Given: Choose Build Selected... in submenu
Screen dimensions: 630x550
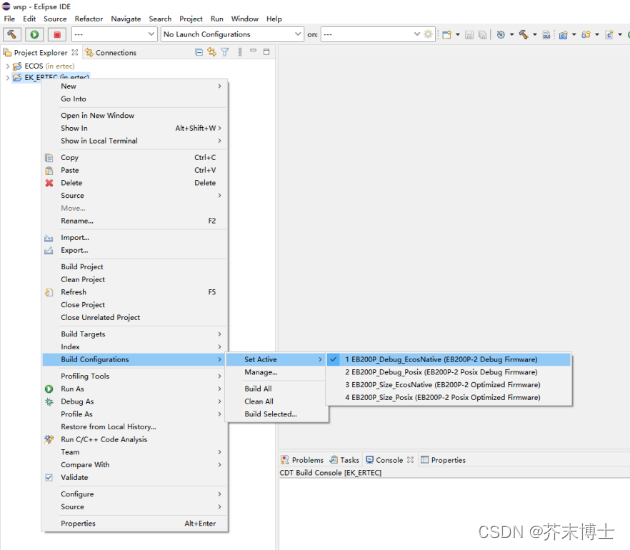Looking at the screenshot, I should tap(276, 414).
